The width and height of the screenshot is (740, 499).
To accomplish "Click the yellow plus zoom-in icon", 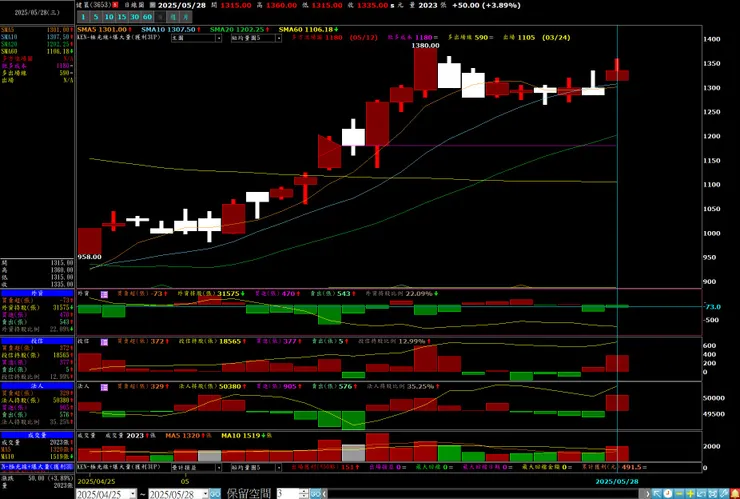I will tap(690, 494).
